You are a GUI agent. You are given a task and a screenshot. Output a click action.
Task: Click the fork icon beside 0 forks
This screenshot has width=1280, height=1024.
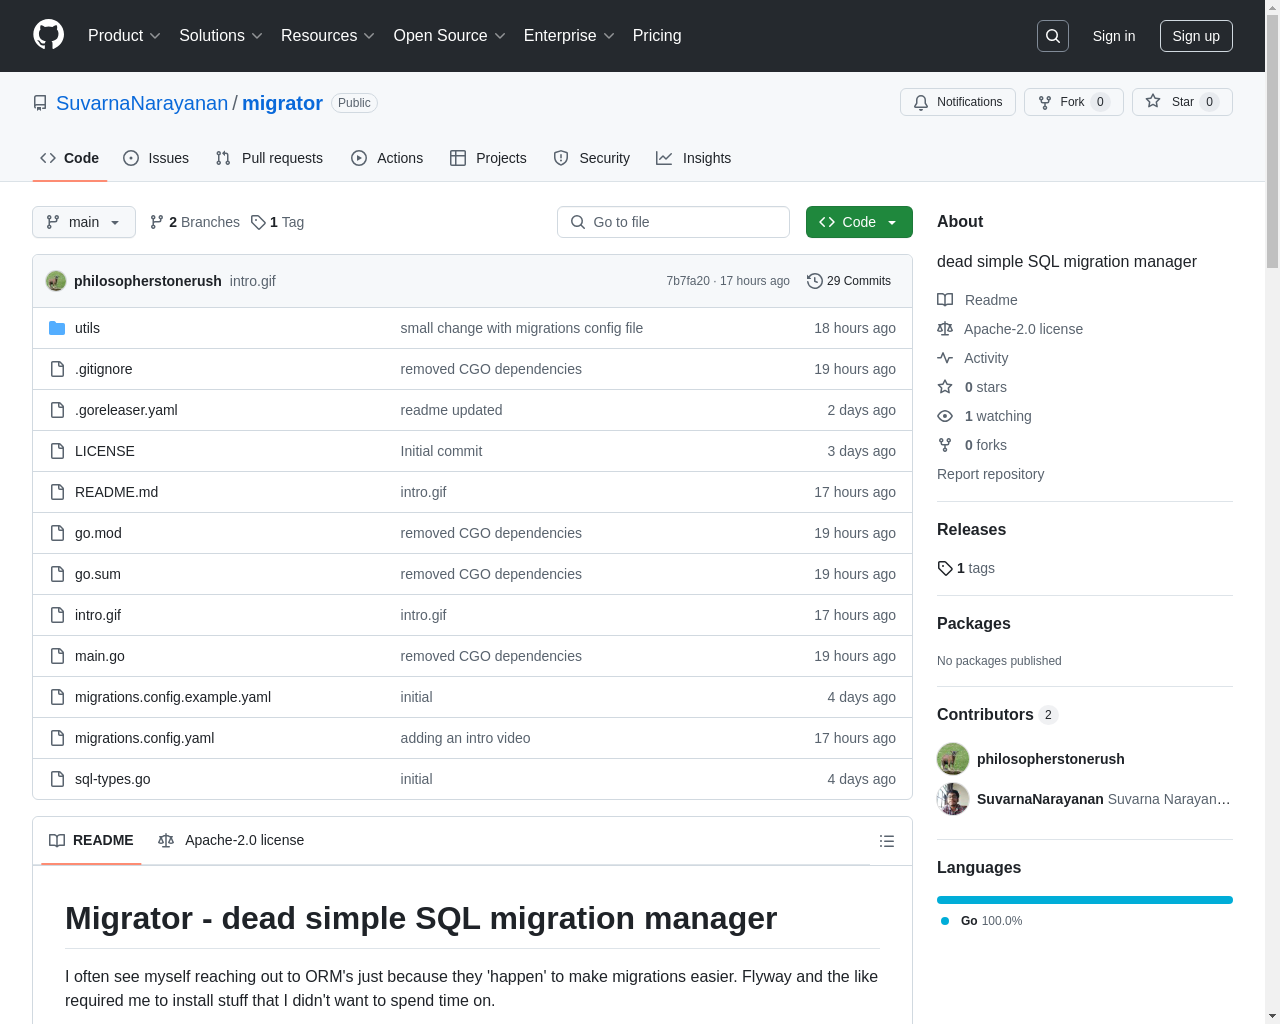945,445
